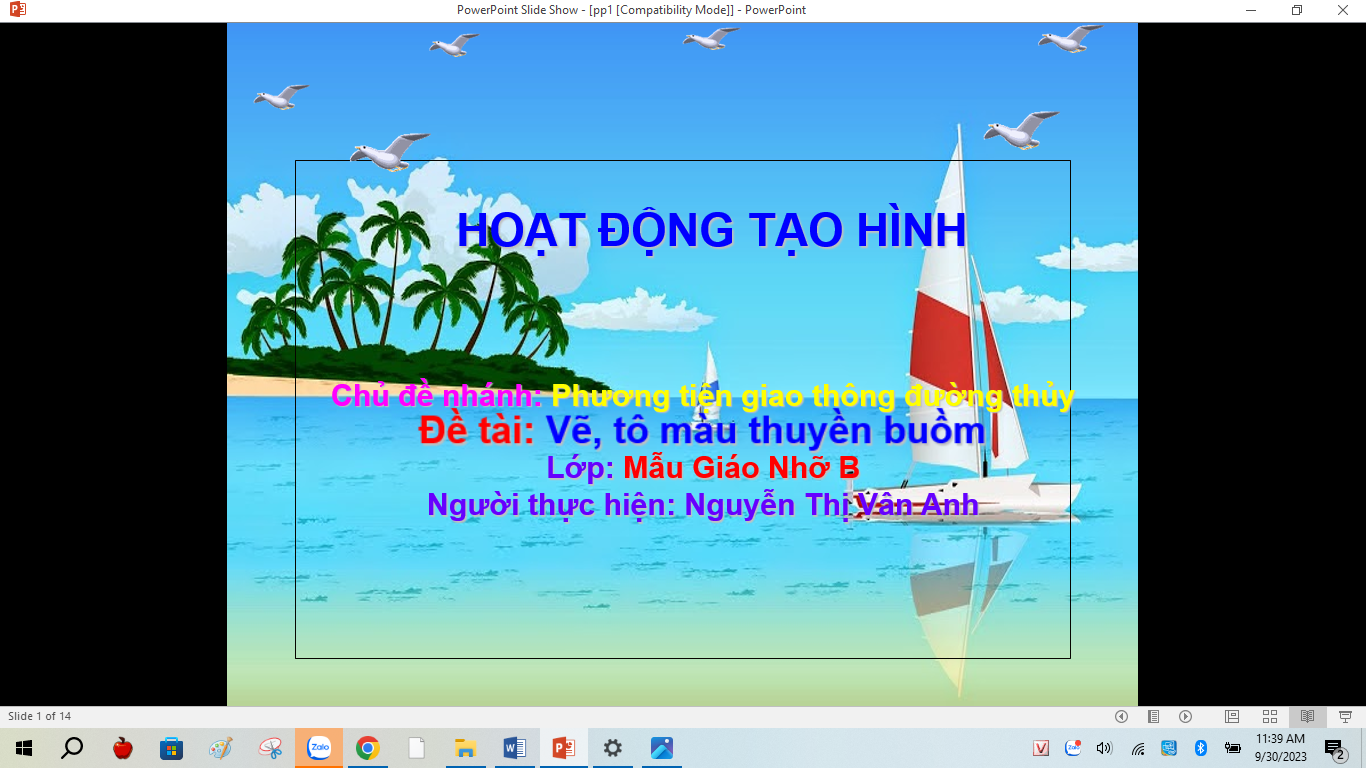Open the slide menu icon in status bar
This screenshot has height=768, width=1366.
point(1153,716)
